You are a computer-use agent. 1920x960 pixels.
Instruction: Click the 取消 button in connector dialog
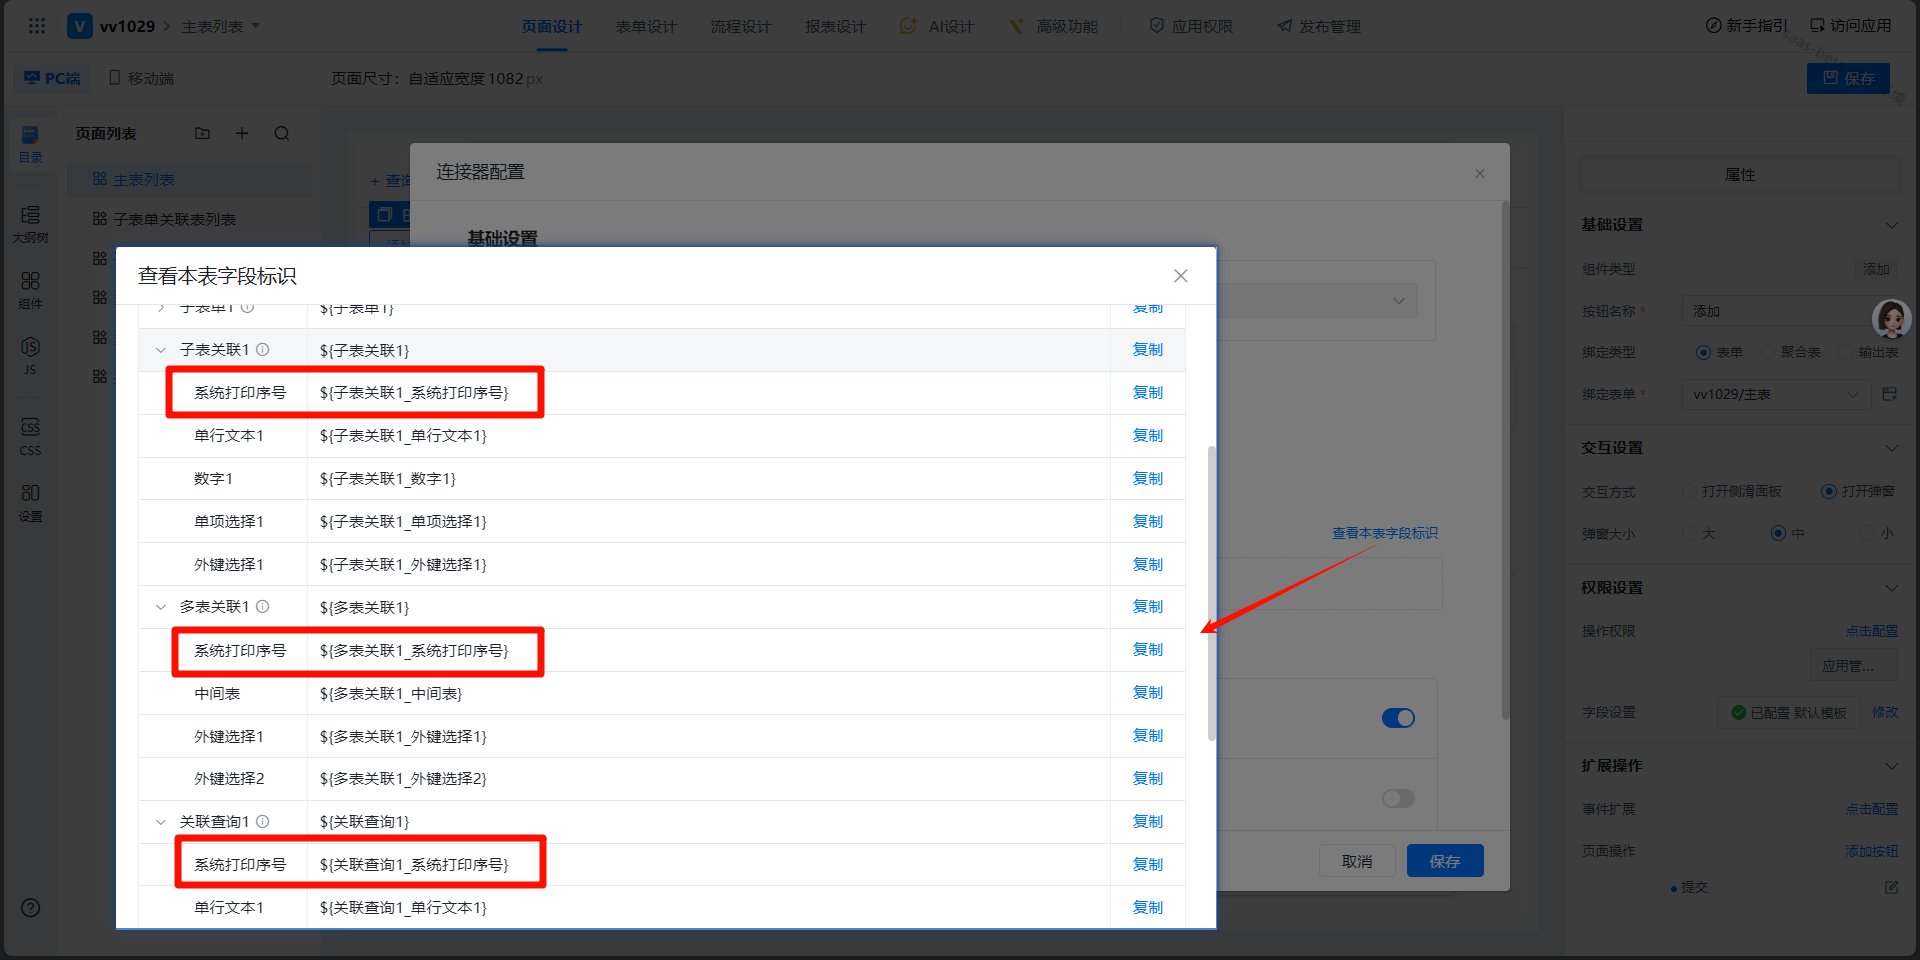(x=1356, y=861)
